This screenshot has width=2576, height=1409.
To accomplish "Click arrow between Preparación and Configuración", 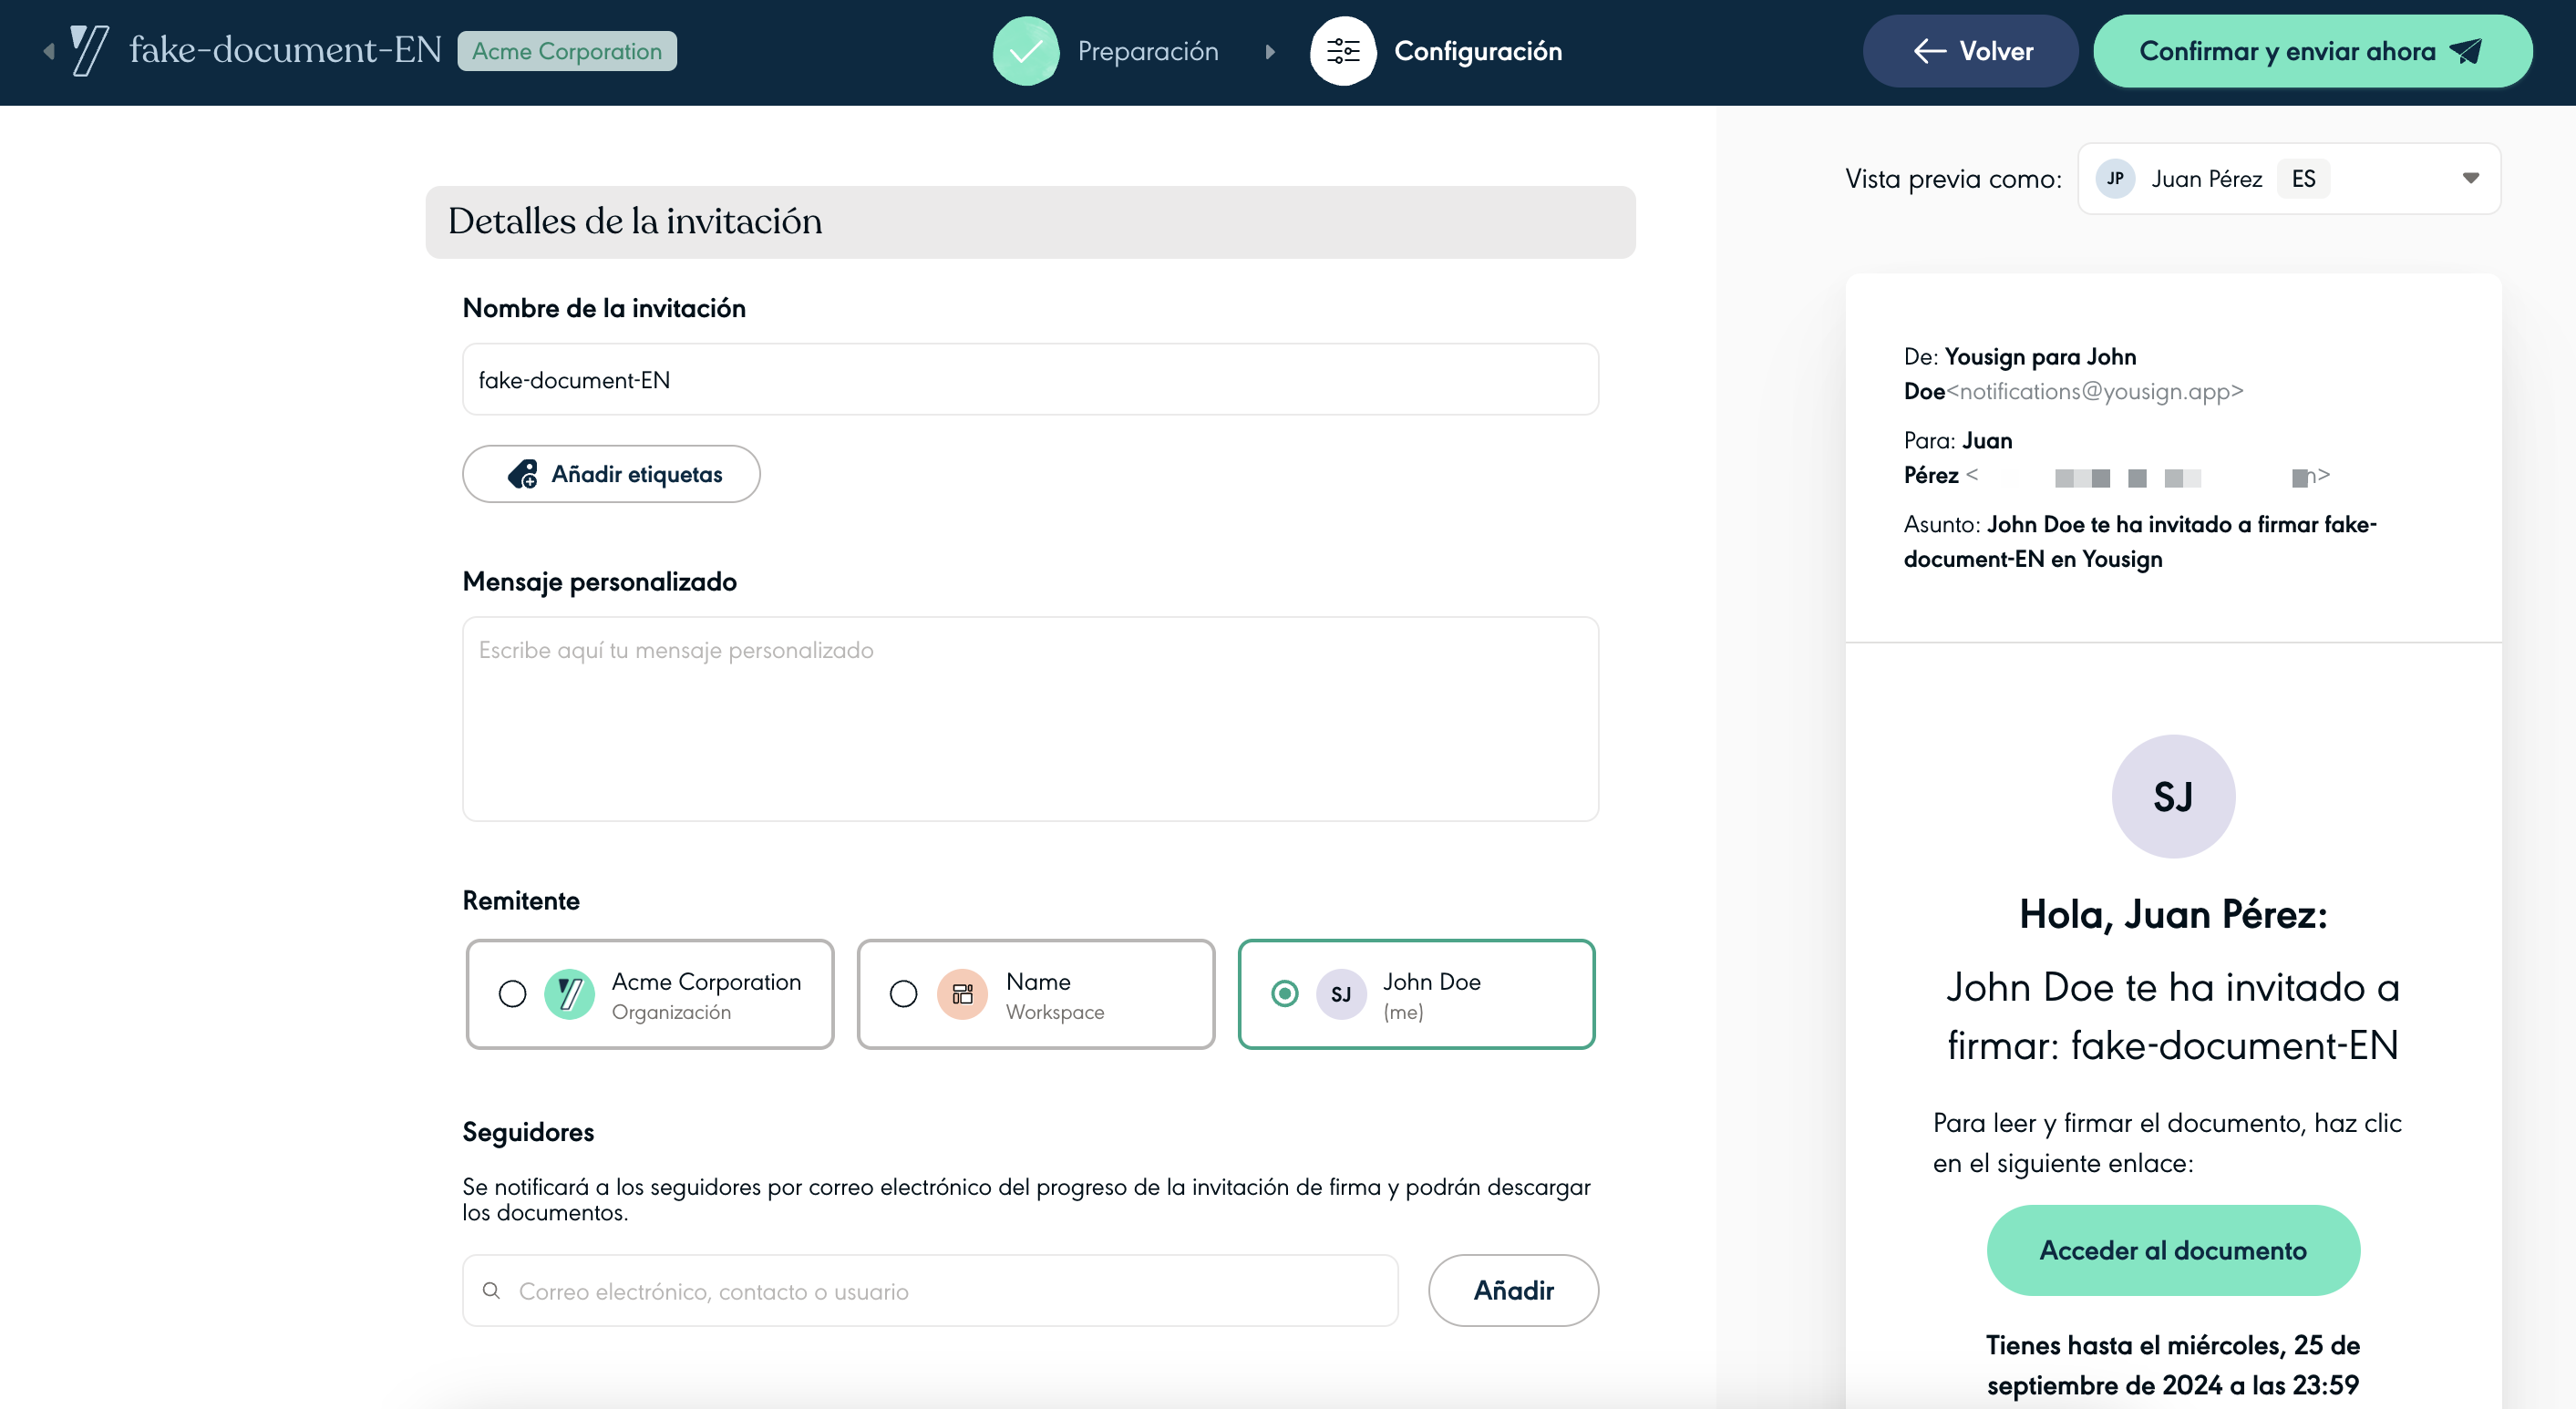I will (1269, 51).
